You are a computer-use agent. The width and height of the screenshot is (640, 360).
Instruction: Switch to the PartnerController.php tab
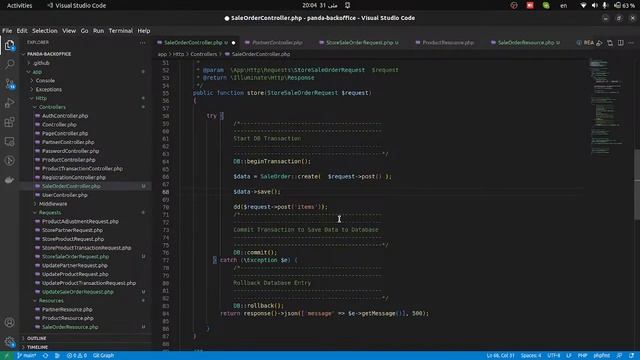tap(277, 42)
